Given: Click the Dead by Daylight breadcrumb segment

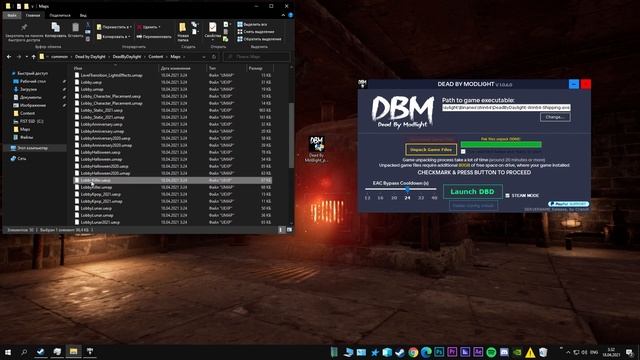Looking at the screenshot, I should click(90, 57).
